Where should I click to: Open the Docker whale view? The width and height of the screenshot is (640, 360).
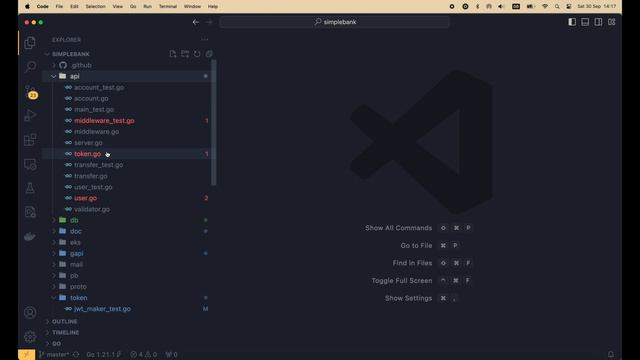30,236
